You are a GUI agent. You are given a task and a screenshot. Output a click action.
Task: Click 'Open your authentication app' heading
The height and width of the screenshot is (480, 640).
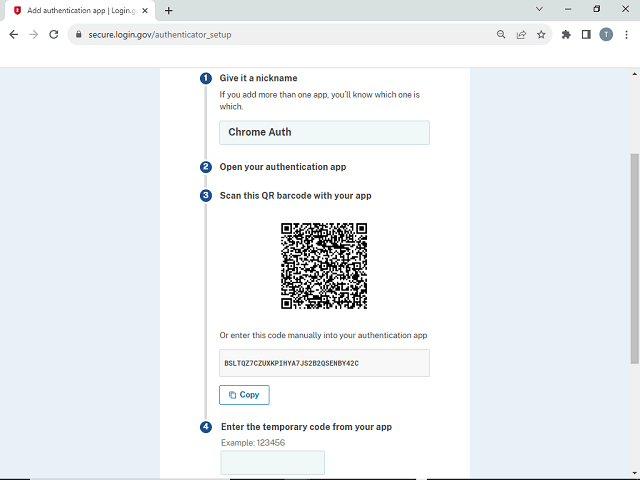point(283,167)
